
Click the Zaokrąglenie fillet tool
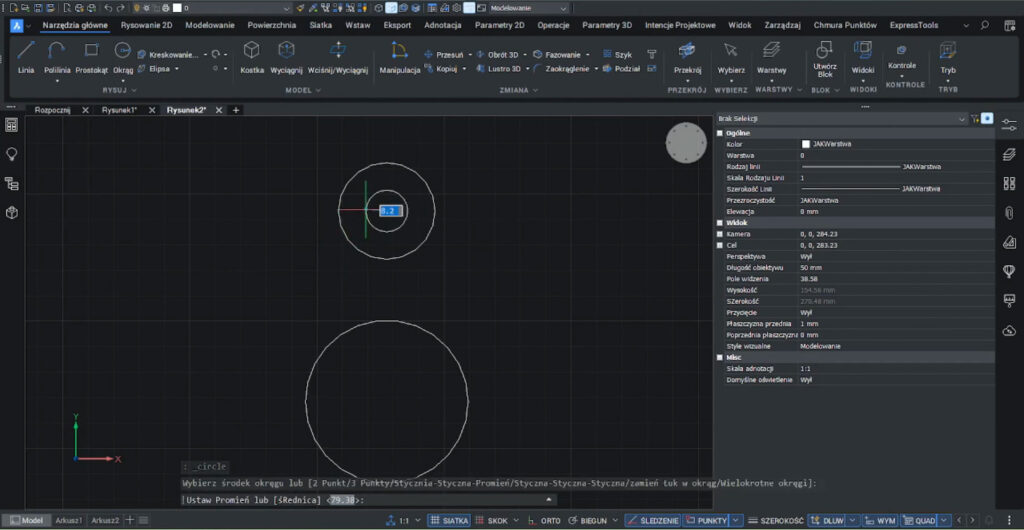561,69
